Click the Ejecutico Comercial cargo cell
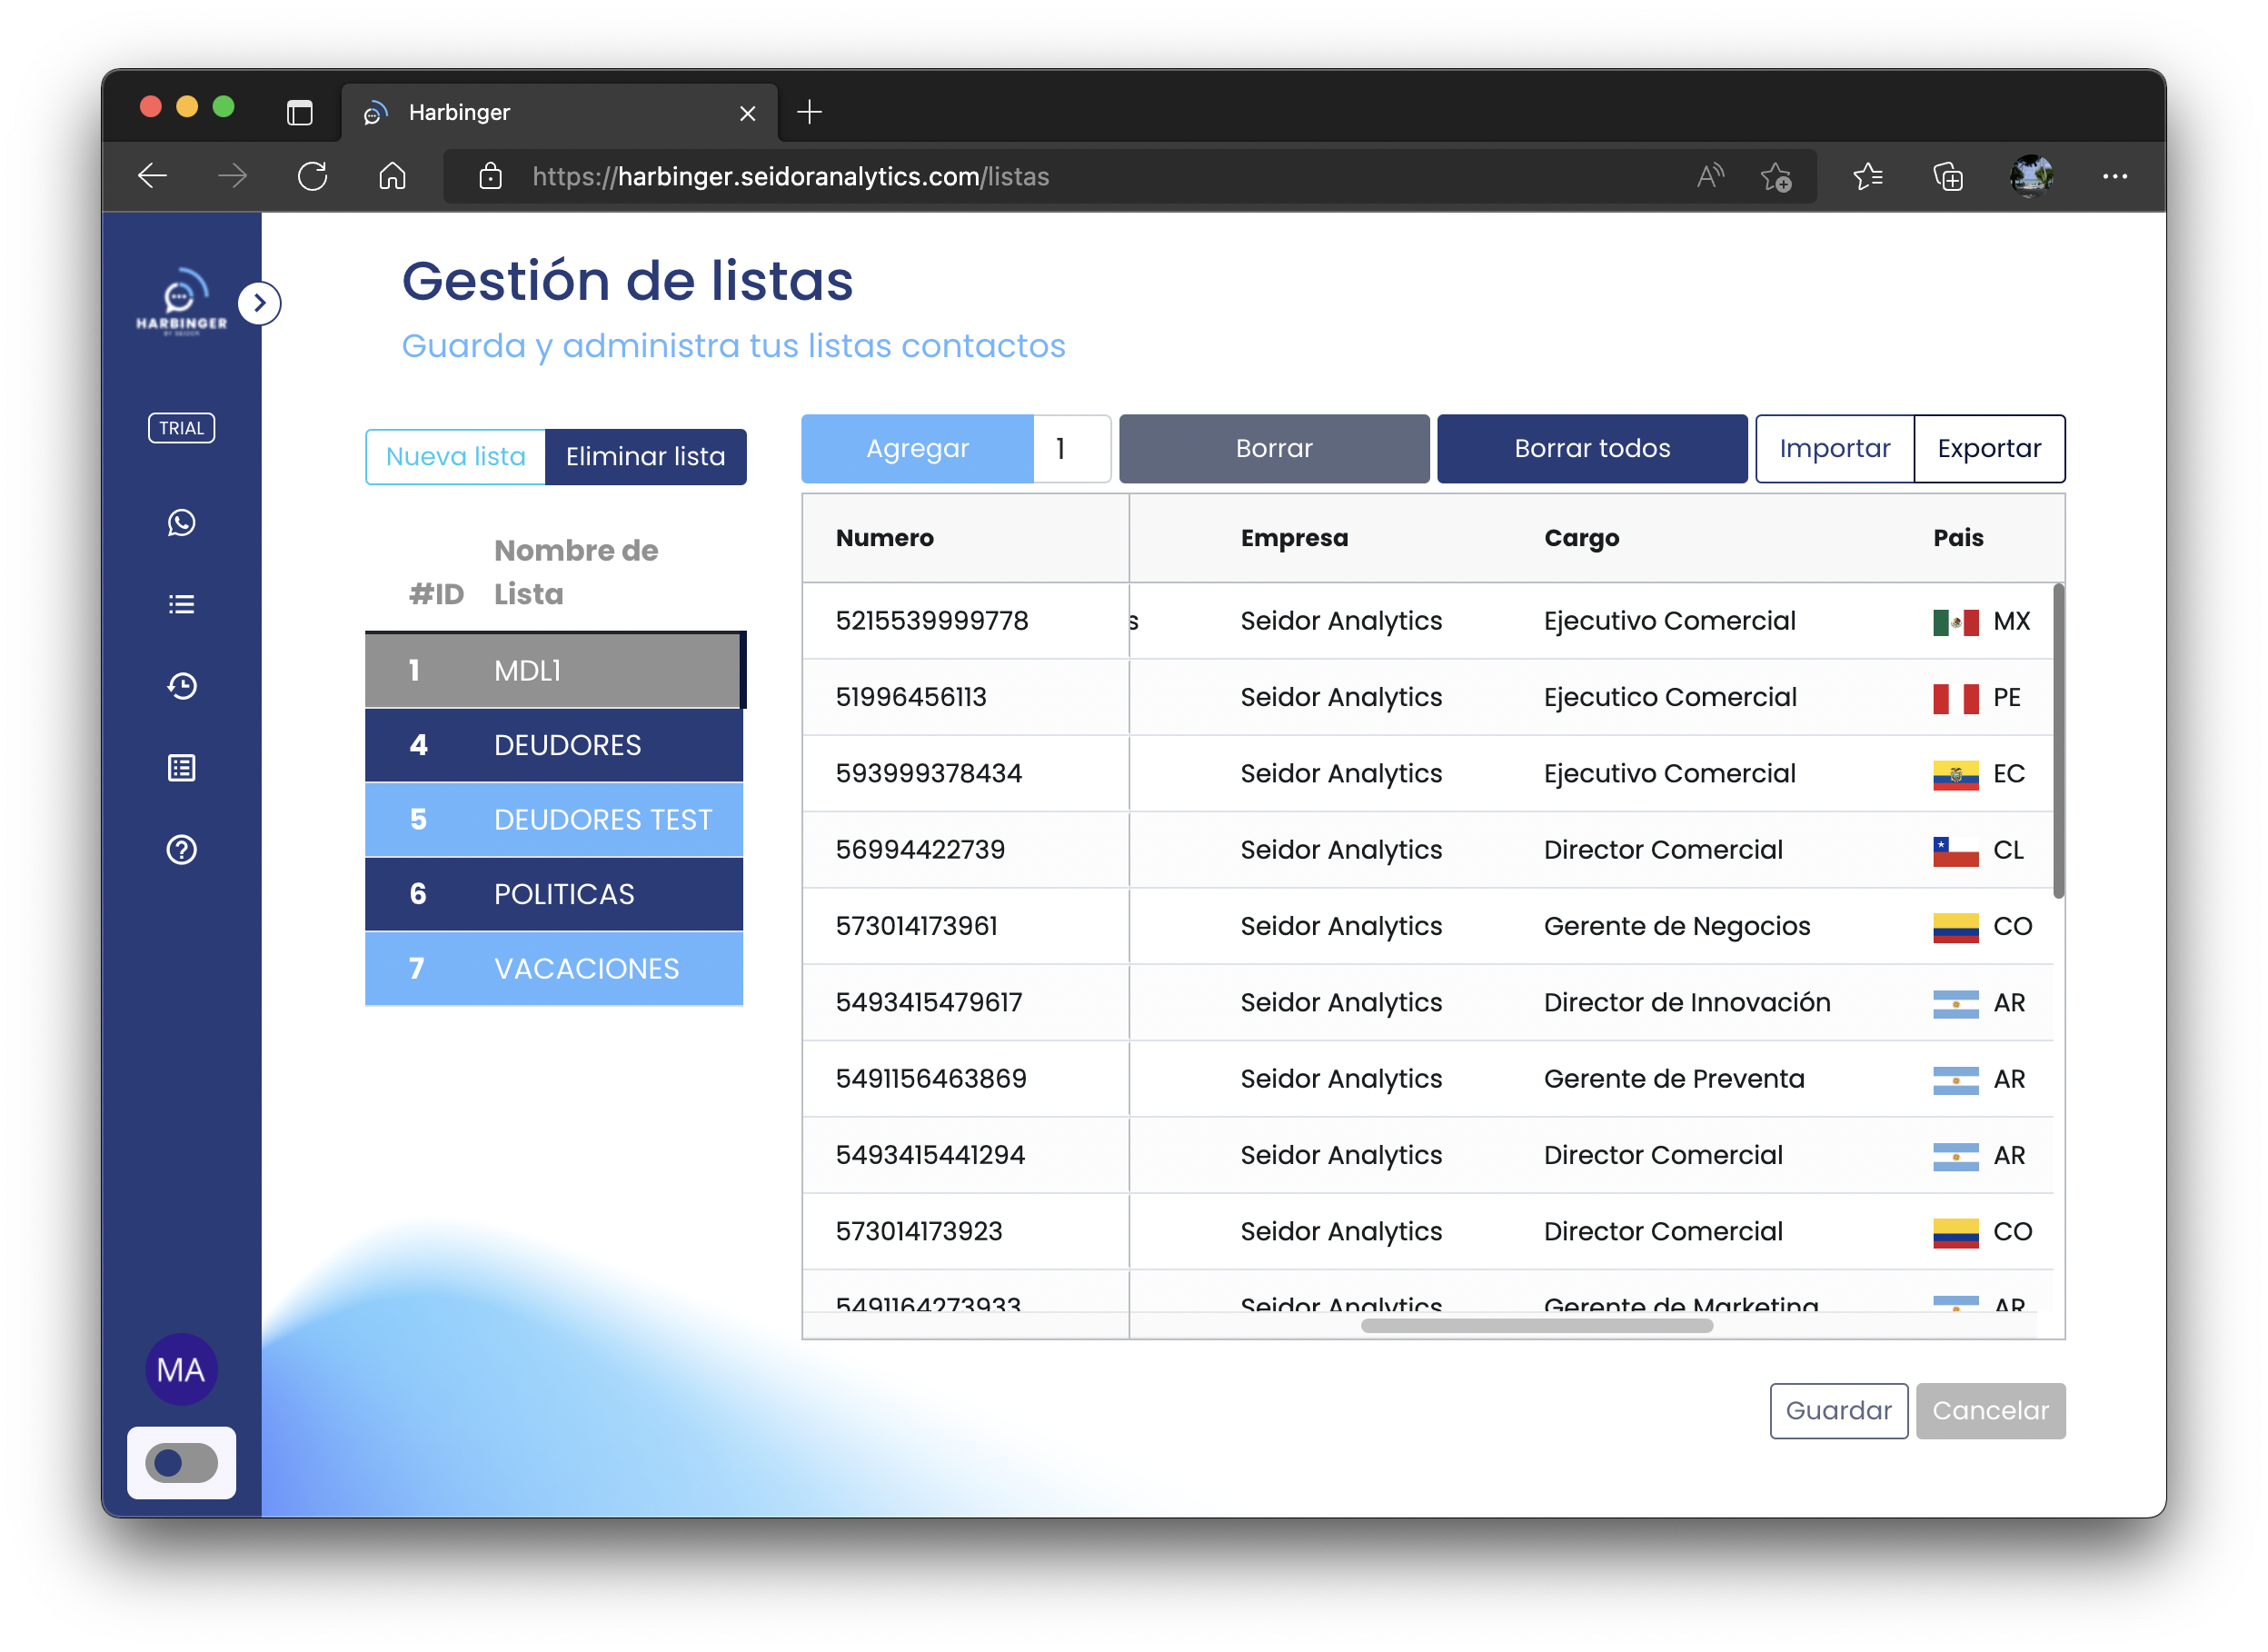This screenshot has height=1652, width=2268. [1669, 697]
